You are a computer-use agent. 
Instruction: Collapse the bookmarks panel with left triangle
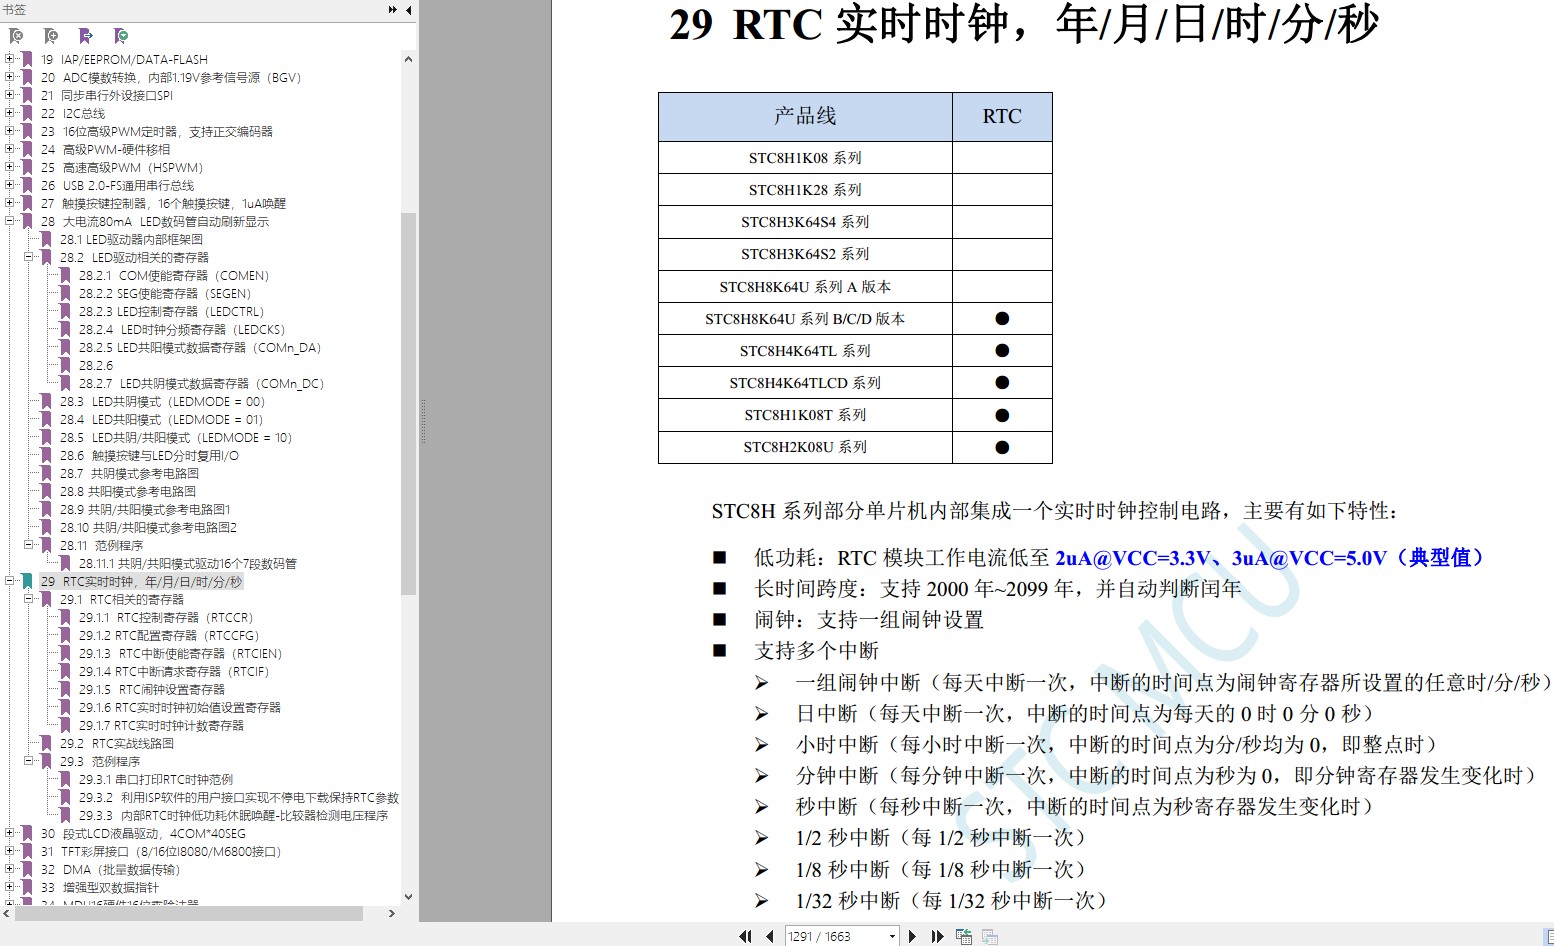408,10
